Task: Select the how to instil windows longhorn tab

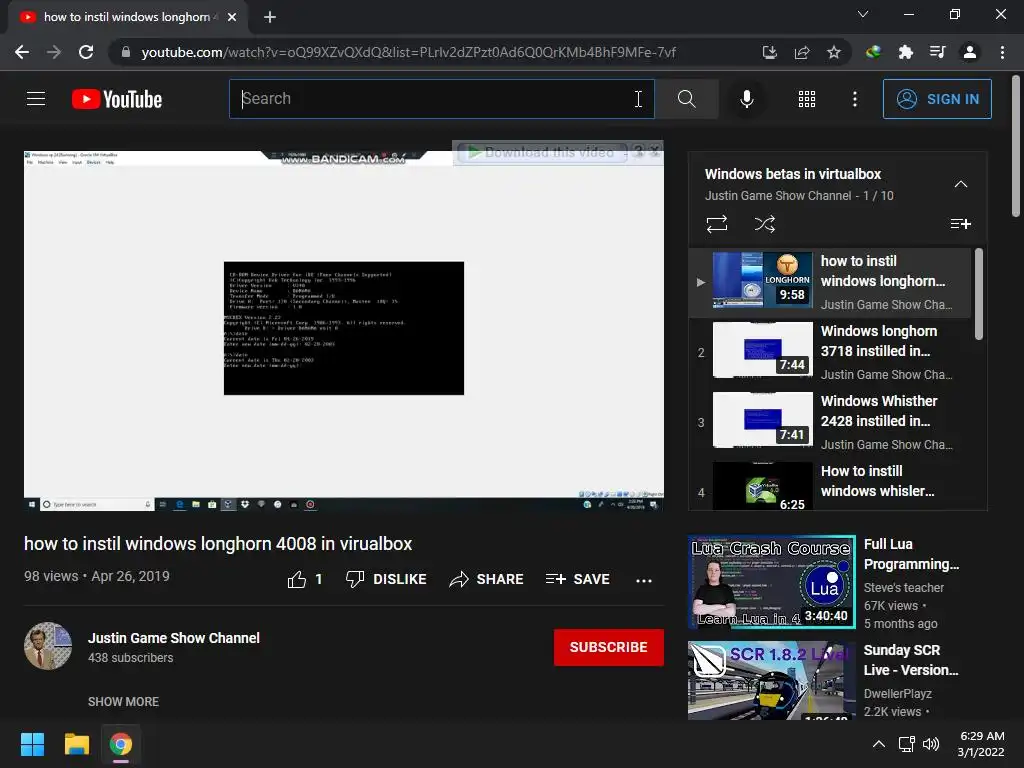Action: pyautogui.click(x=127, y=17)
